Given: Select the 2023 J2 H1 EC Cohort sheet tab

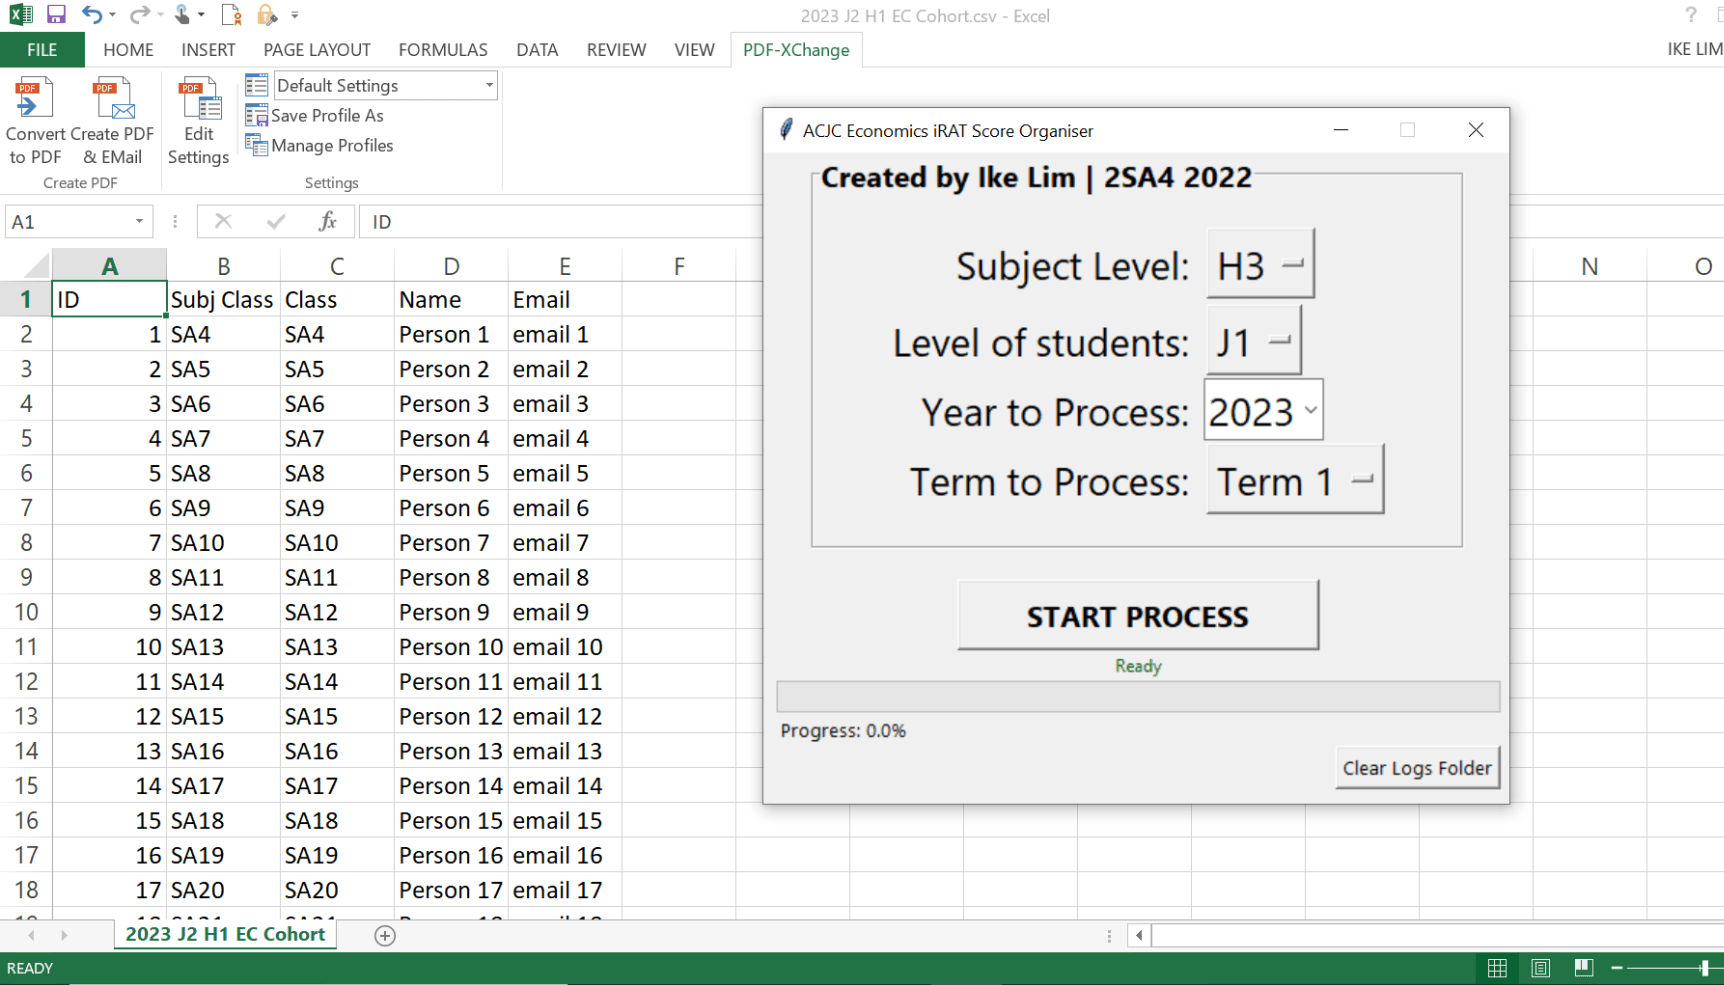Looking at the screenshot, I should tap(225, 934).
